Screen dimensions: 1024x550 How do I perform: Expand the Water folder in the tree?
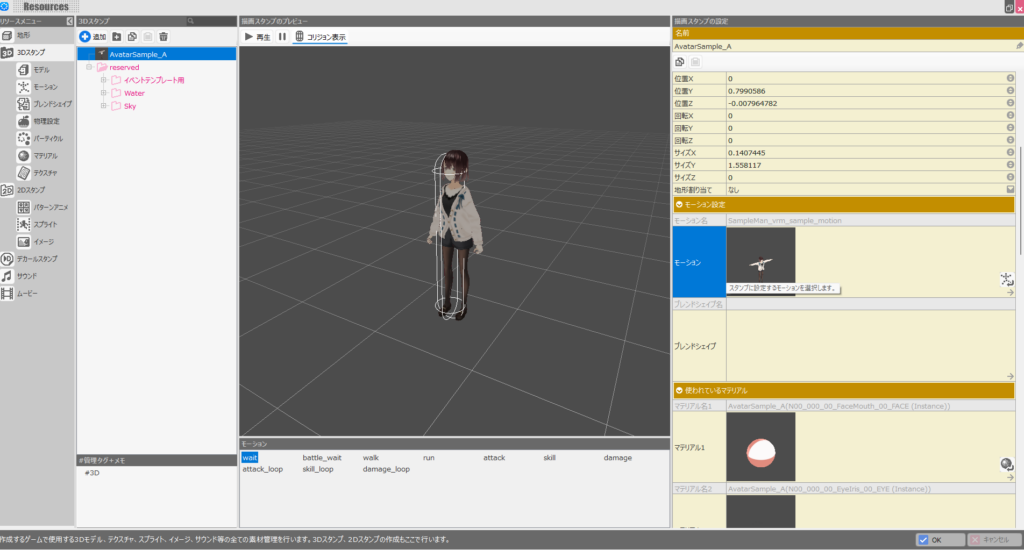click(103, 93)
